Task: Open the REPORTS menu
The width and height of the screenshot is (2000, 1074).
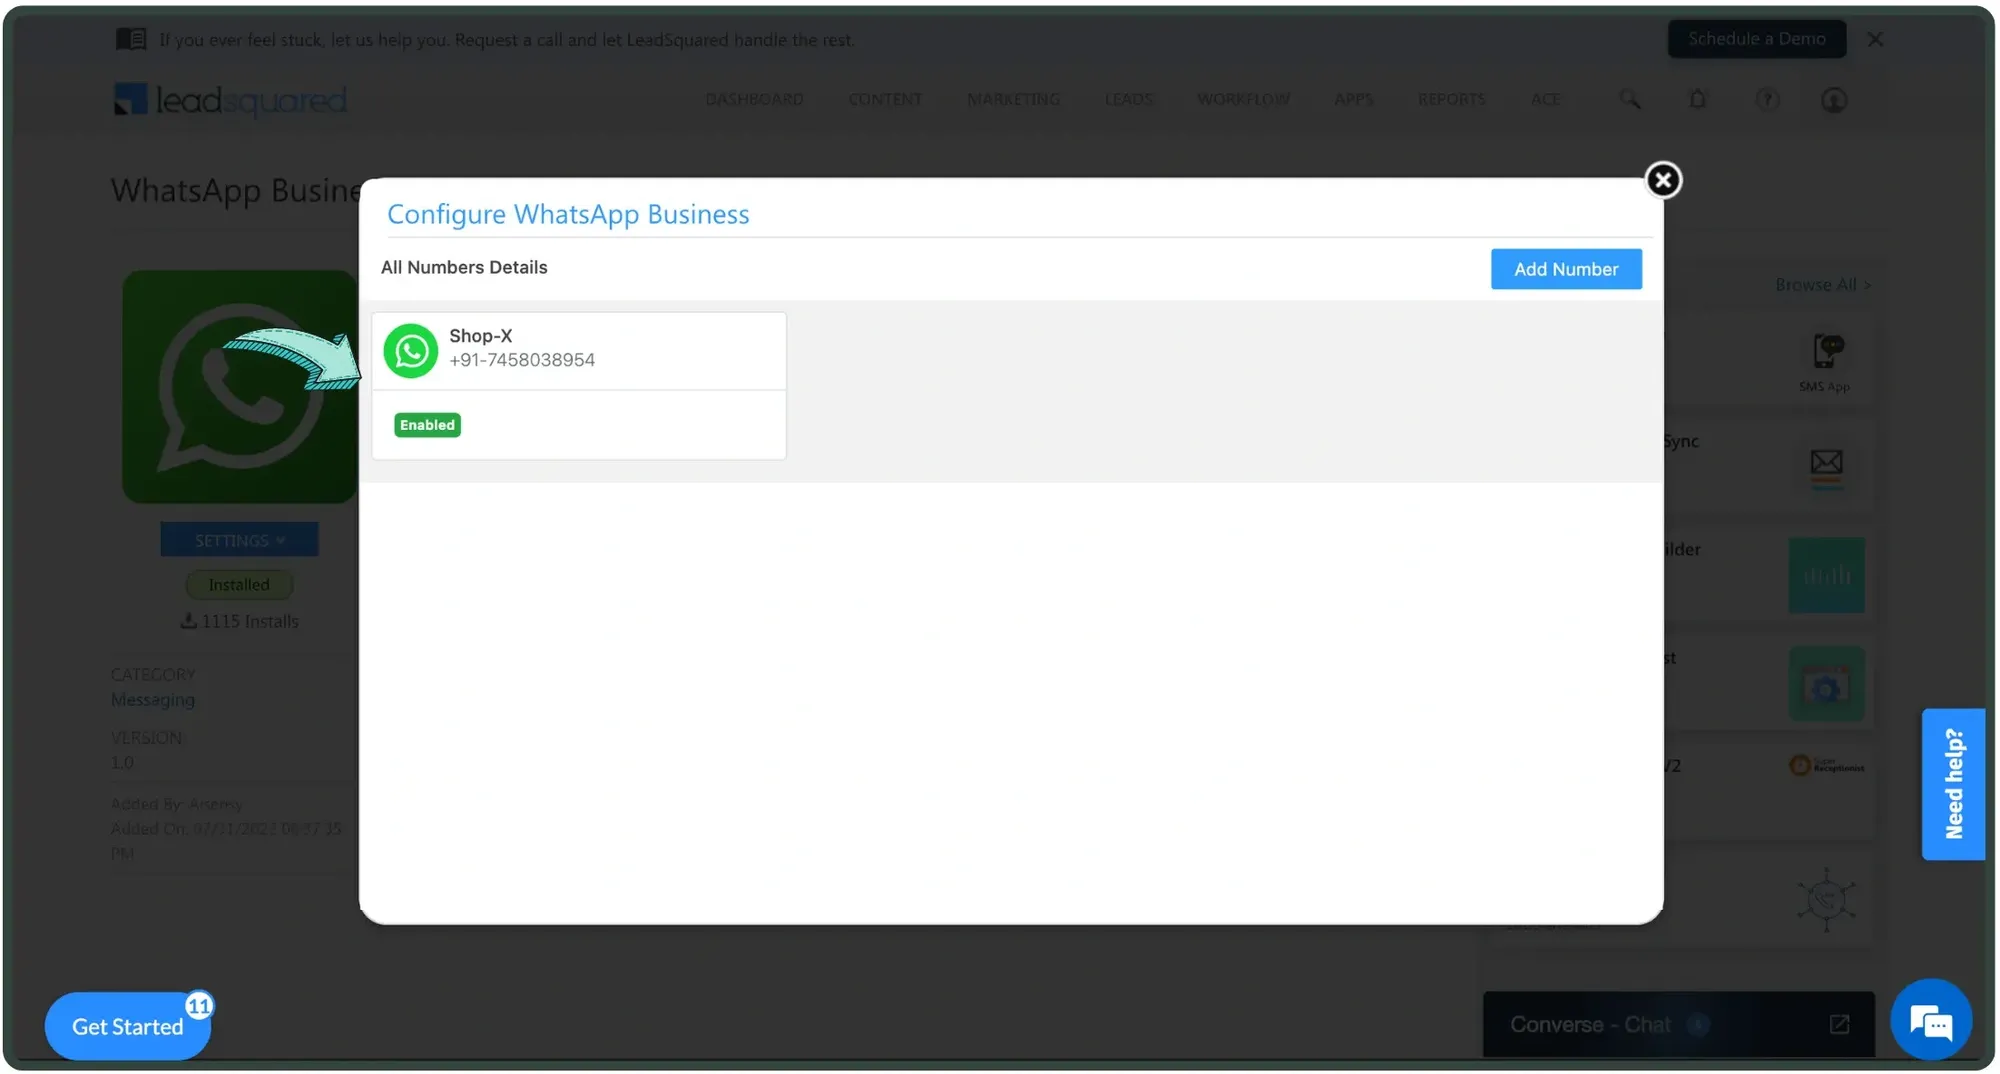Action: [1451, 99]
